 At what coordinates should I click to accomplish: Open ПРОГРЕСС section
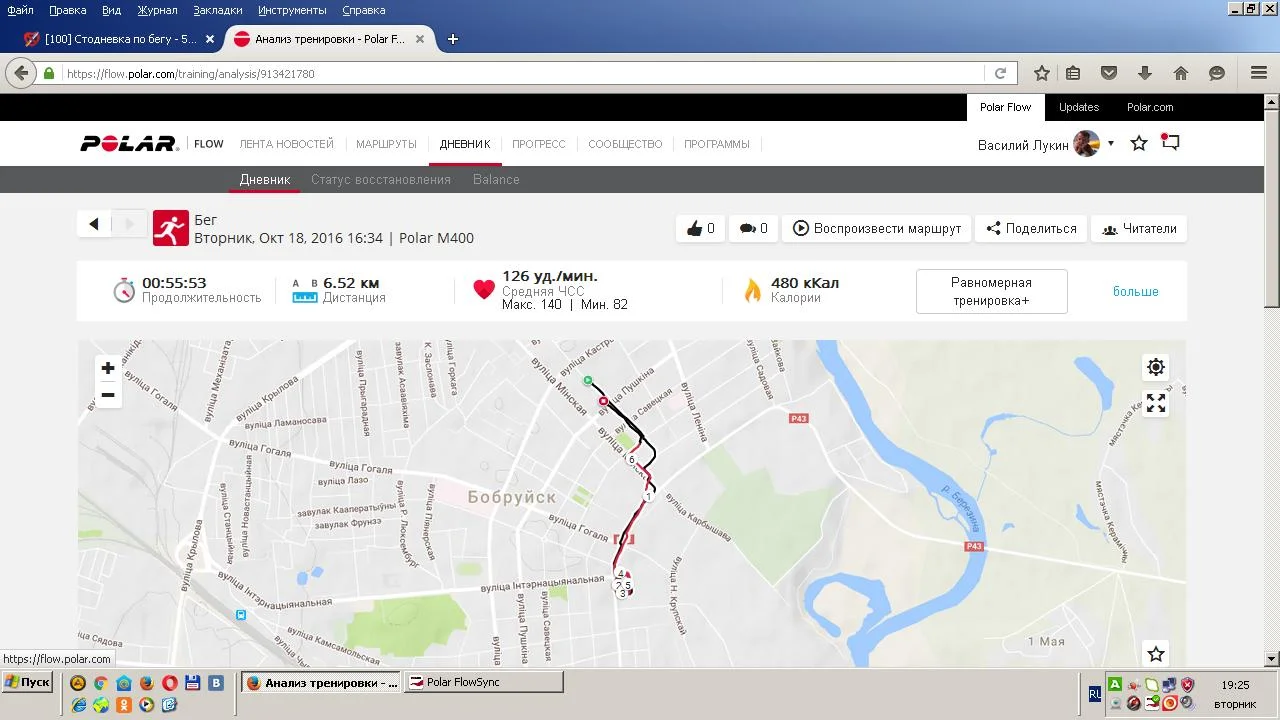539,144
